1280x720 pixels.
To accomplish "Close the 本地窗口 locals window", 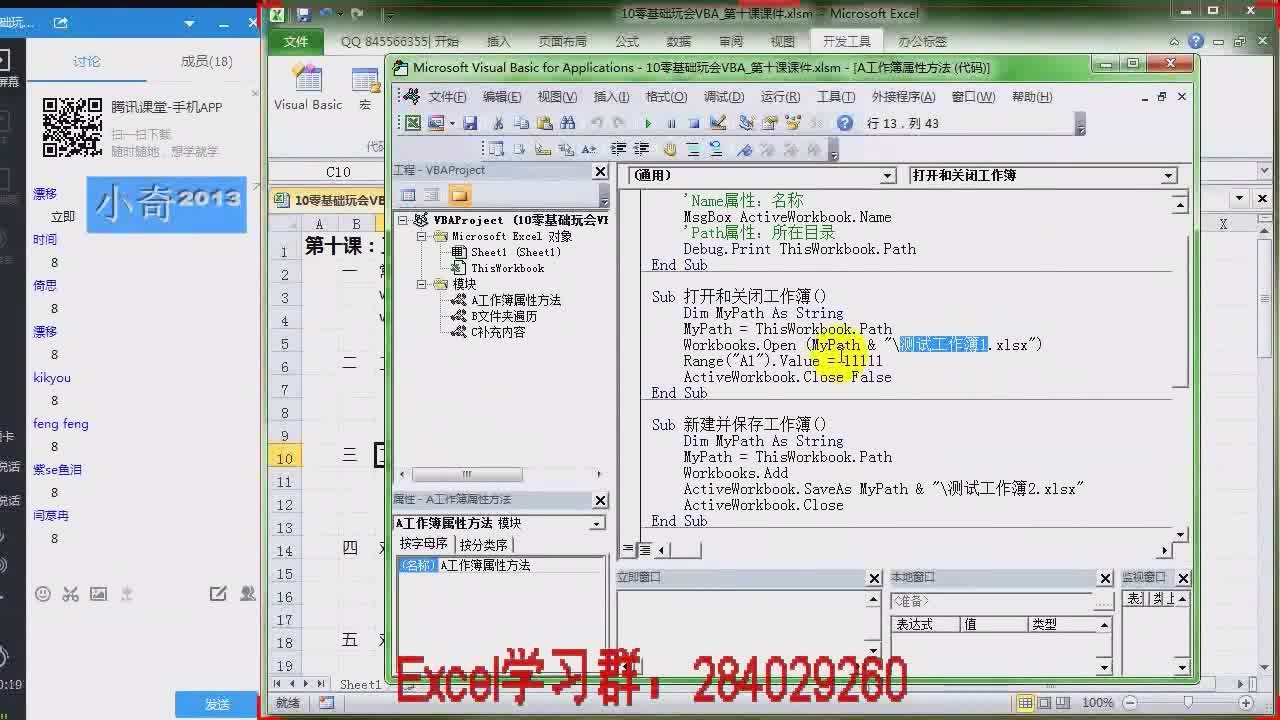I will pyautogui.click(x=1105, y=578).
